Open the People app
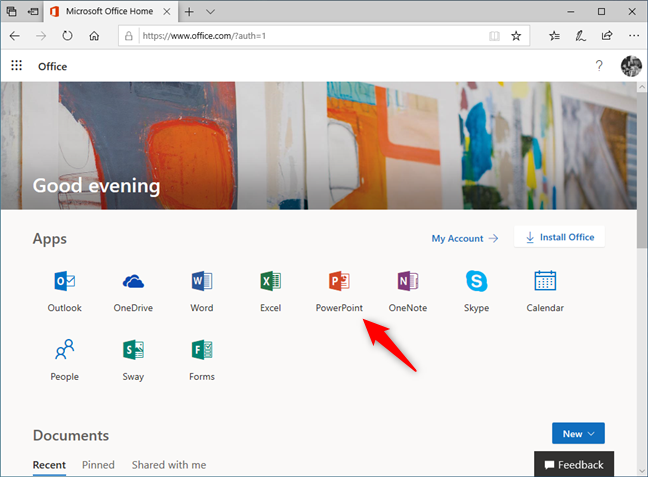Screen dimensions: 648x477 (x=65, y=352)
